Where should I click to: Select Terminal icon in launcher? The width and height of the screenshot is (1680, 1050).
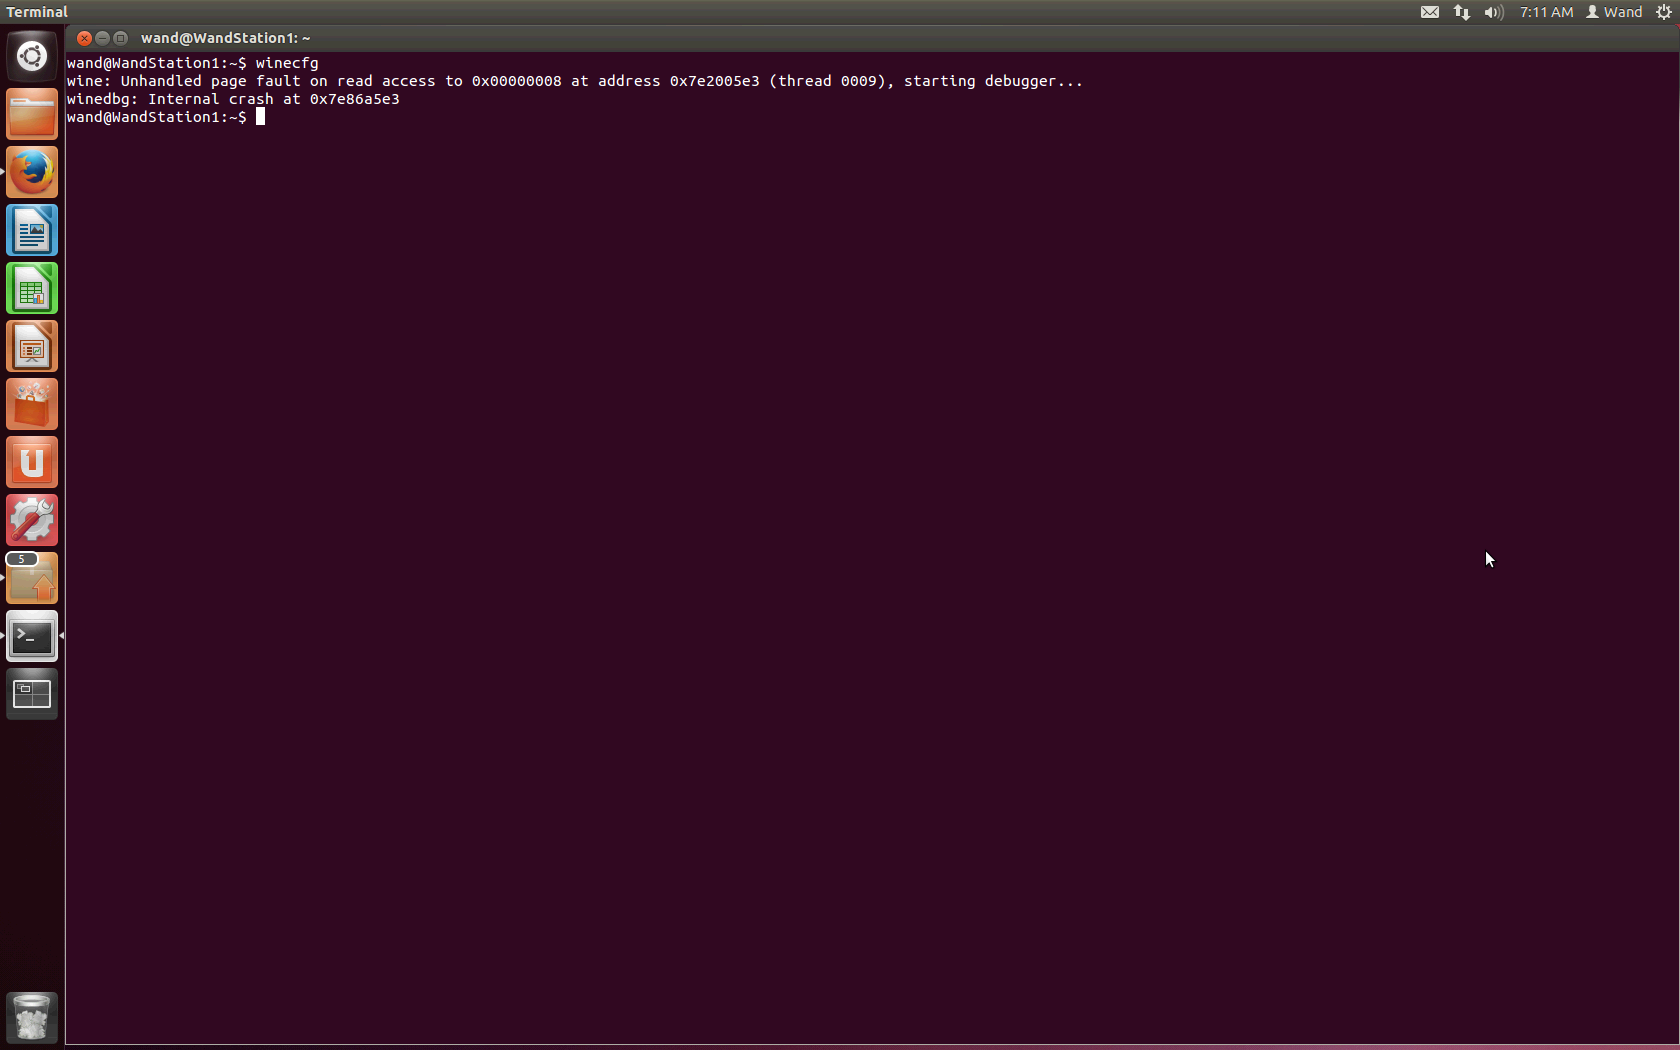[32, 636]
